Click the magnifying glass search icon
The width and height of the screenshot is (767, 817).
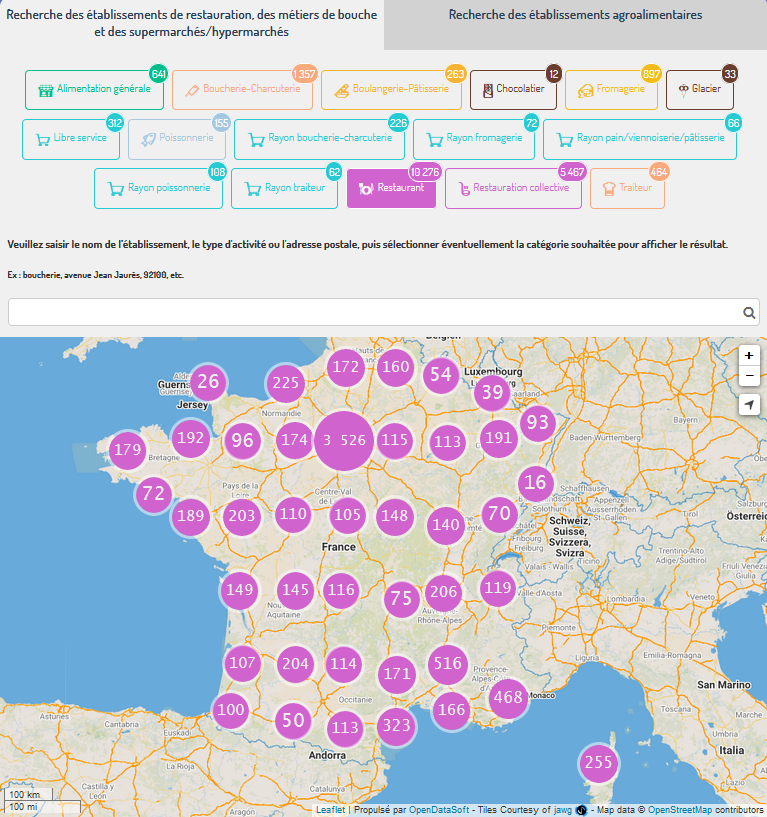click(749, 313)
